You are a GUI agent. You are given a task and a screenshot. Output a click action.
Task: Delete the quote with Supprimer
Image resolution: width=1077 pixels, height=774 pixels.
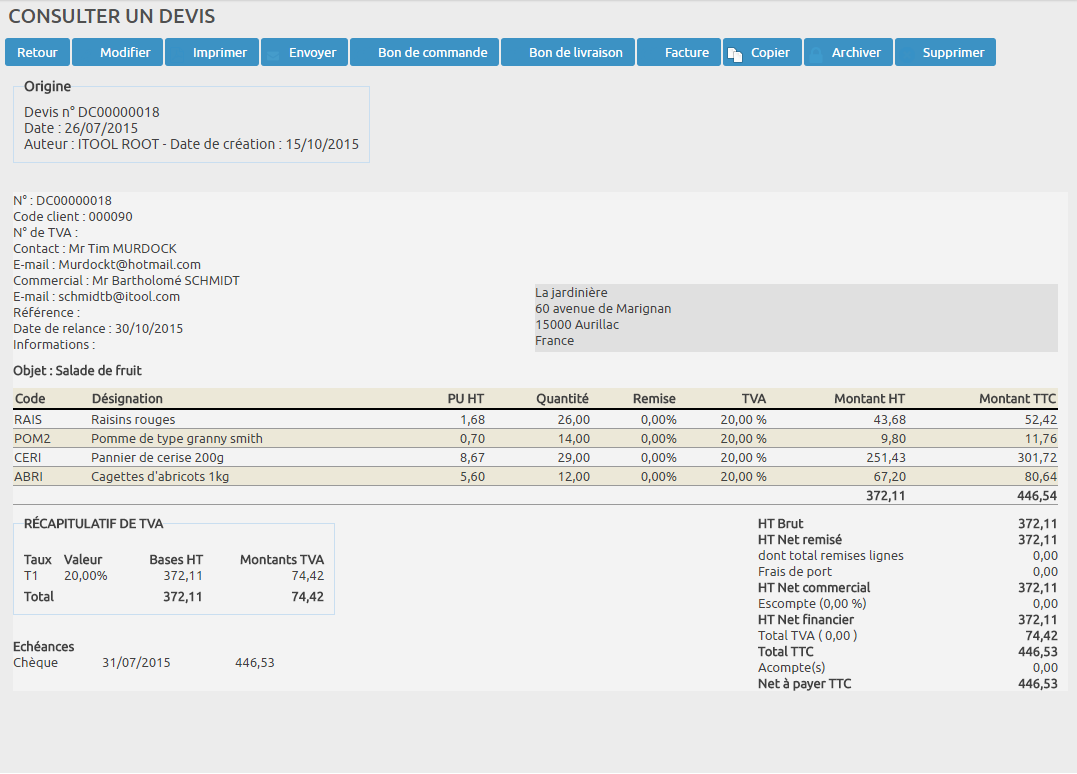click(945, 53)
